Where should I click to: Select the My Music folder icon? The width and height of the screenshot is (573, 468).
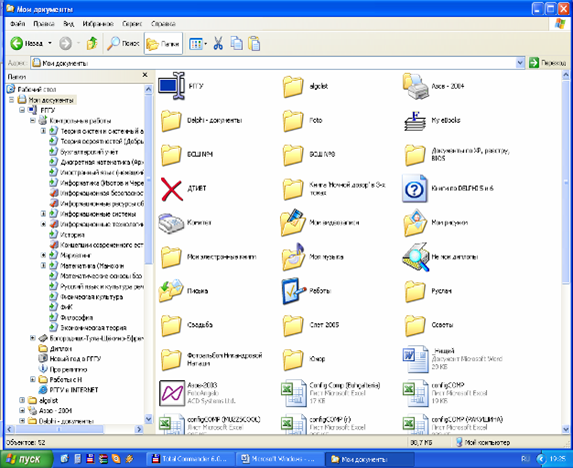(293, 256)
